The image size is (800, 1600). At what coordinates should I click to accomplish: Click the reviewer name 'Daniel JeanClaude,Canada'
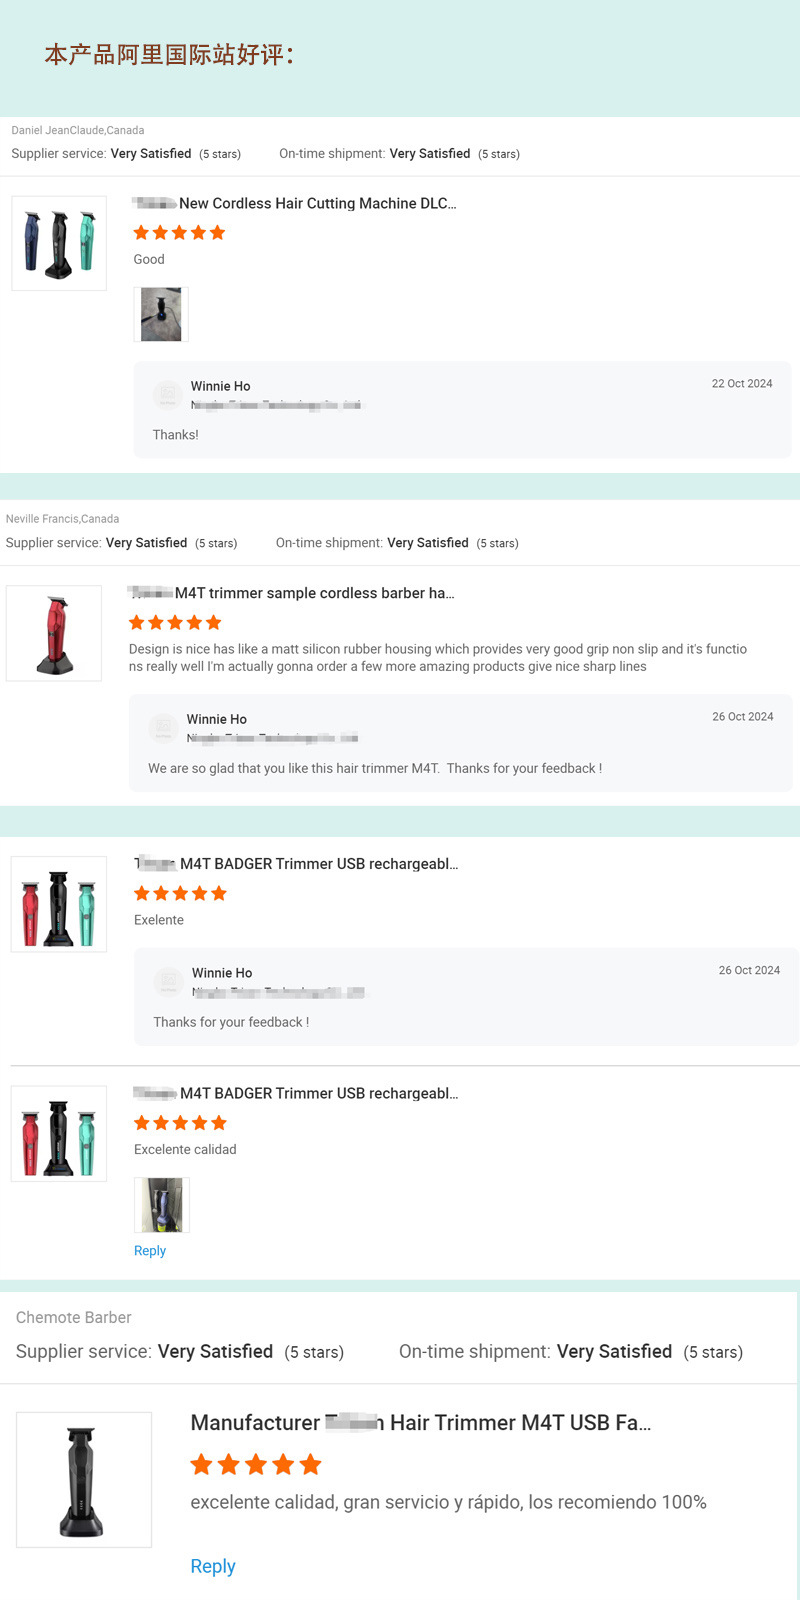[x=78, y=130]
